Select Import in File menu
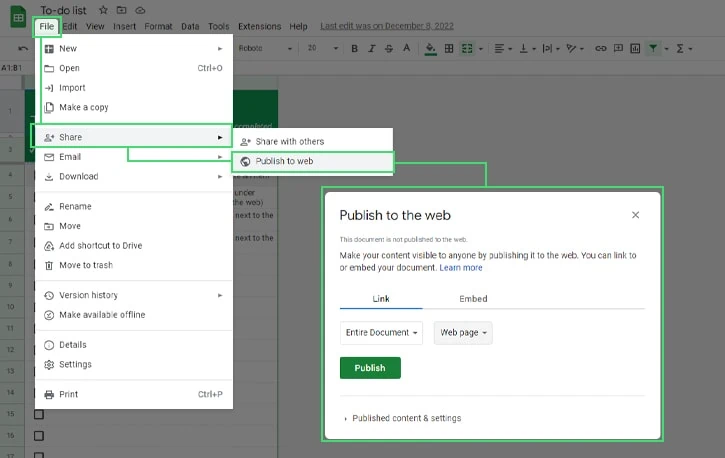The image size is (725, 458). pos(134,88)
